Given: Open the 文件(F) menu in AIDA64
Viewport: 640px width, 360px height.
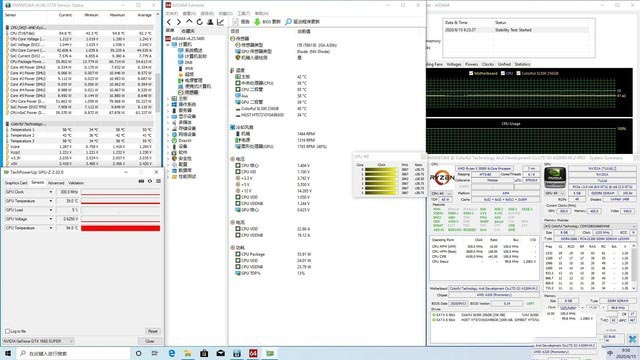Looking at the screenshot, I should 171,13.
